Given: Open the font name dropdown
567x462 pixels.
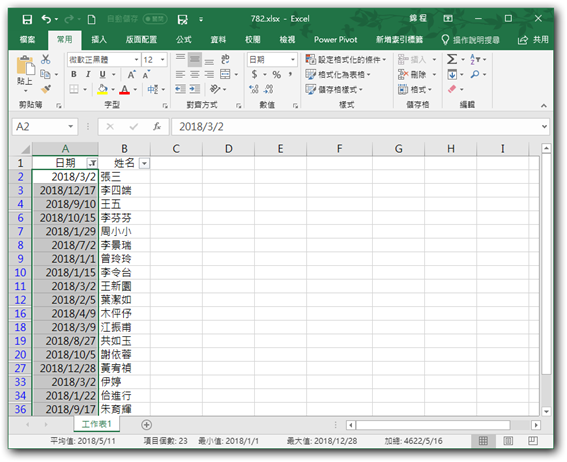Looking at the screenshot, I should [136, 60].
